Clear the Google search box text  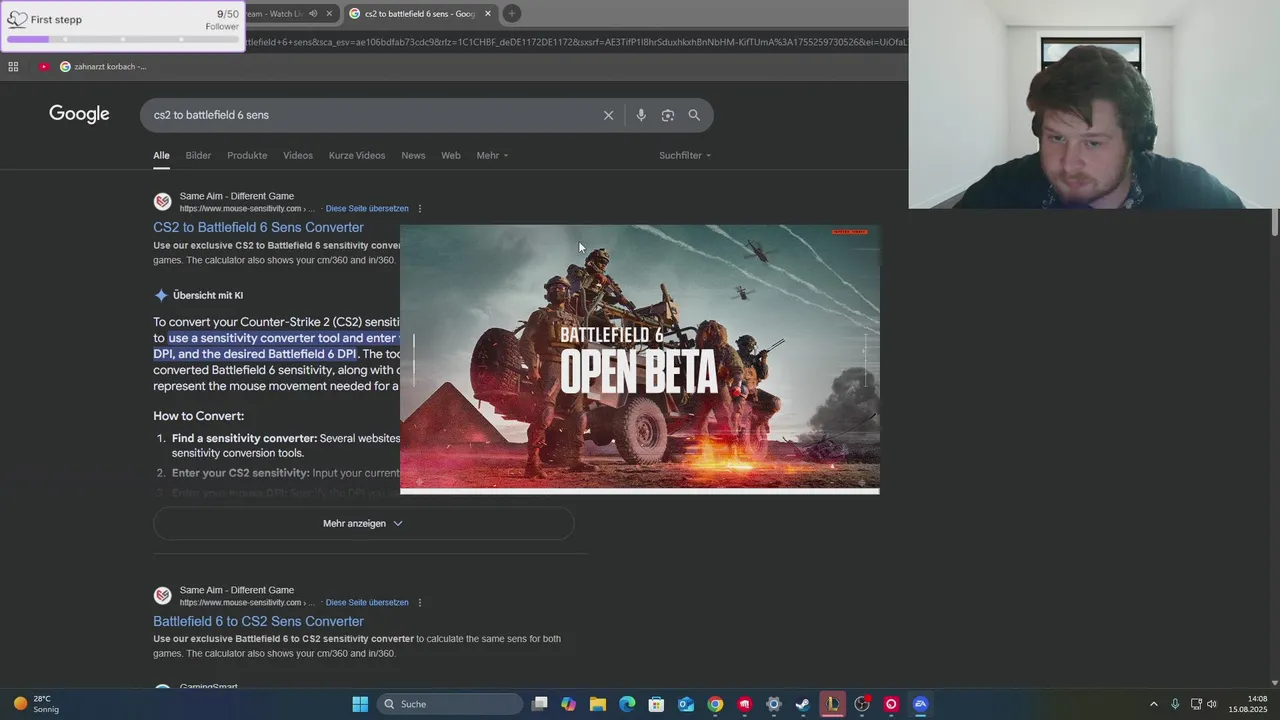click(608, 115)
